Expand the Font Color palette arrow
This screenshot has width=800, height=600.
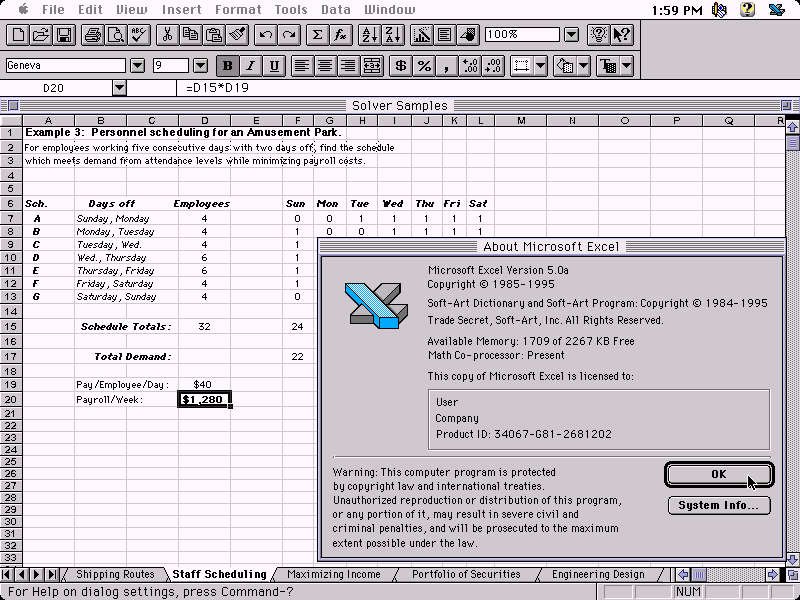click(x=627, y=66)
